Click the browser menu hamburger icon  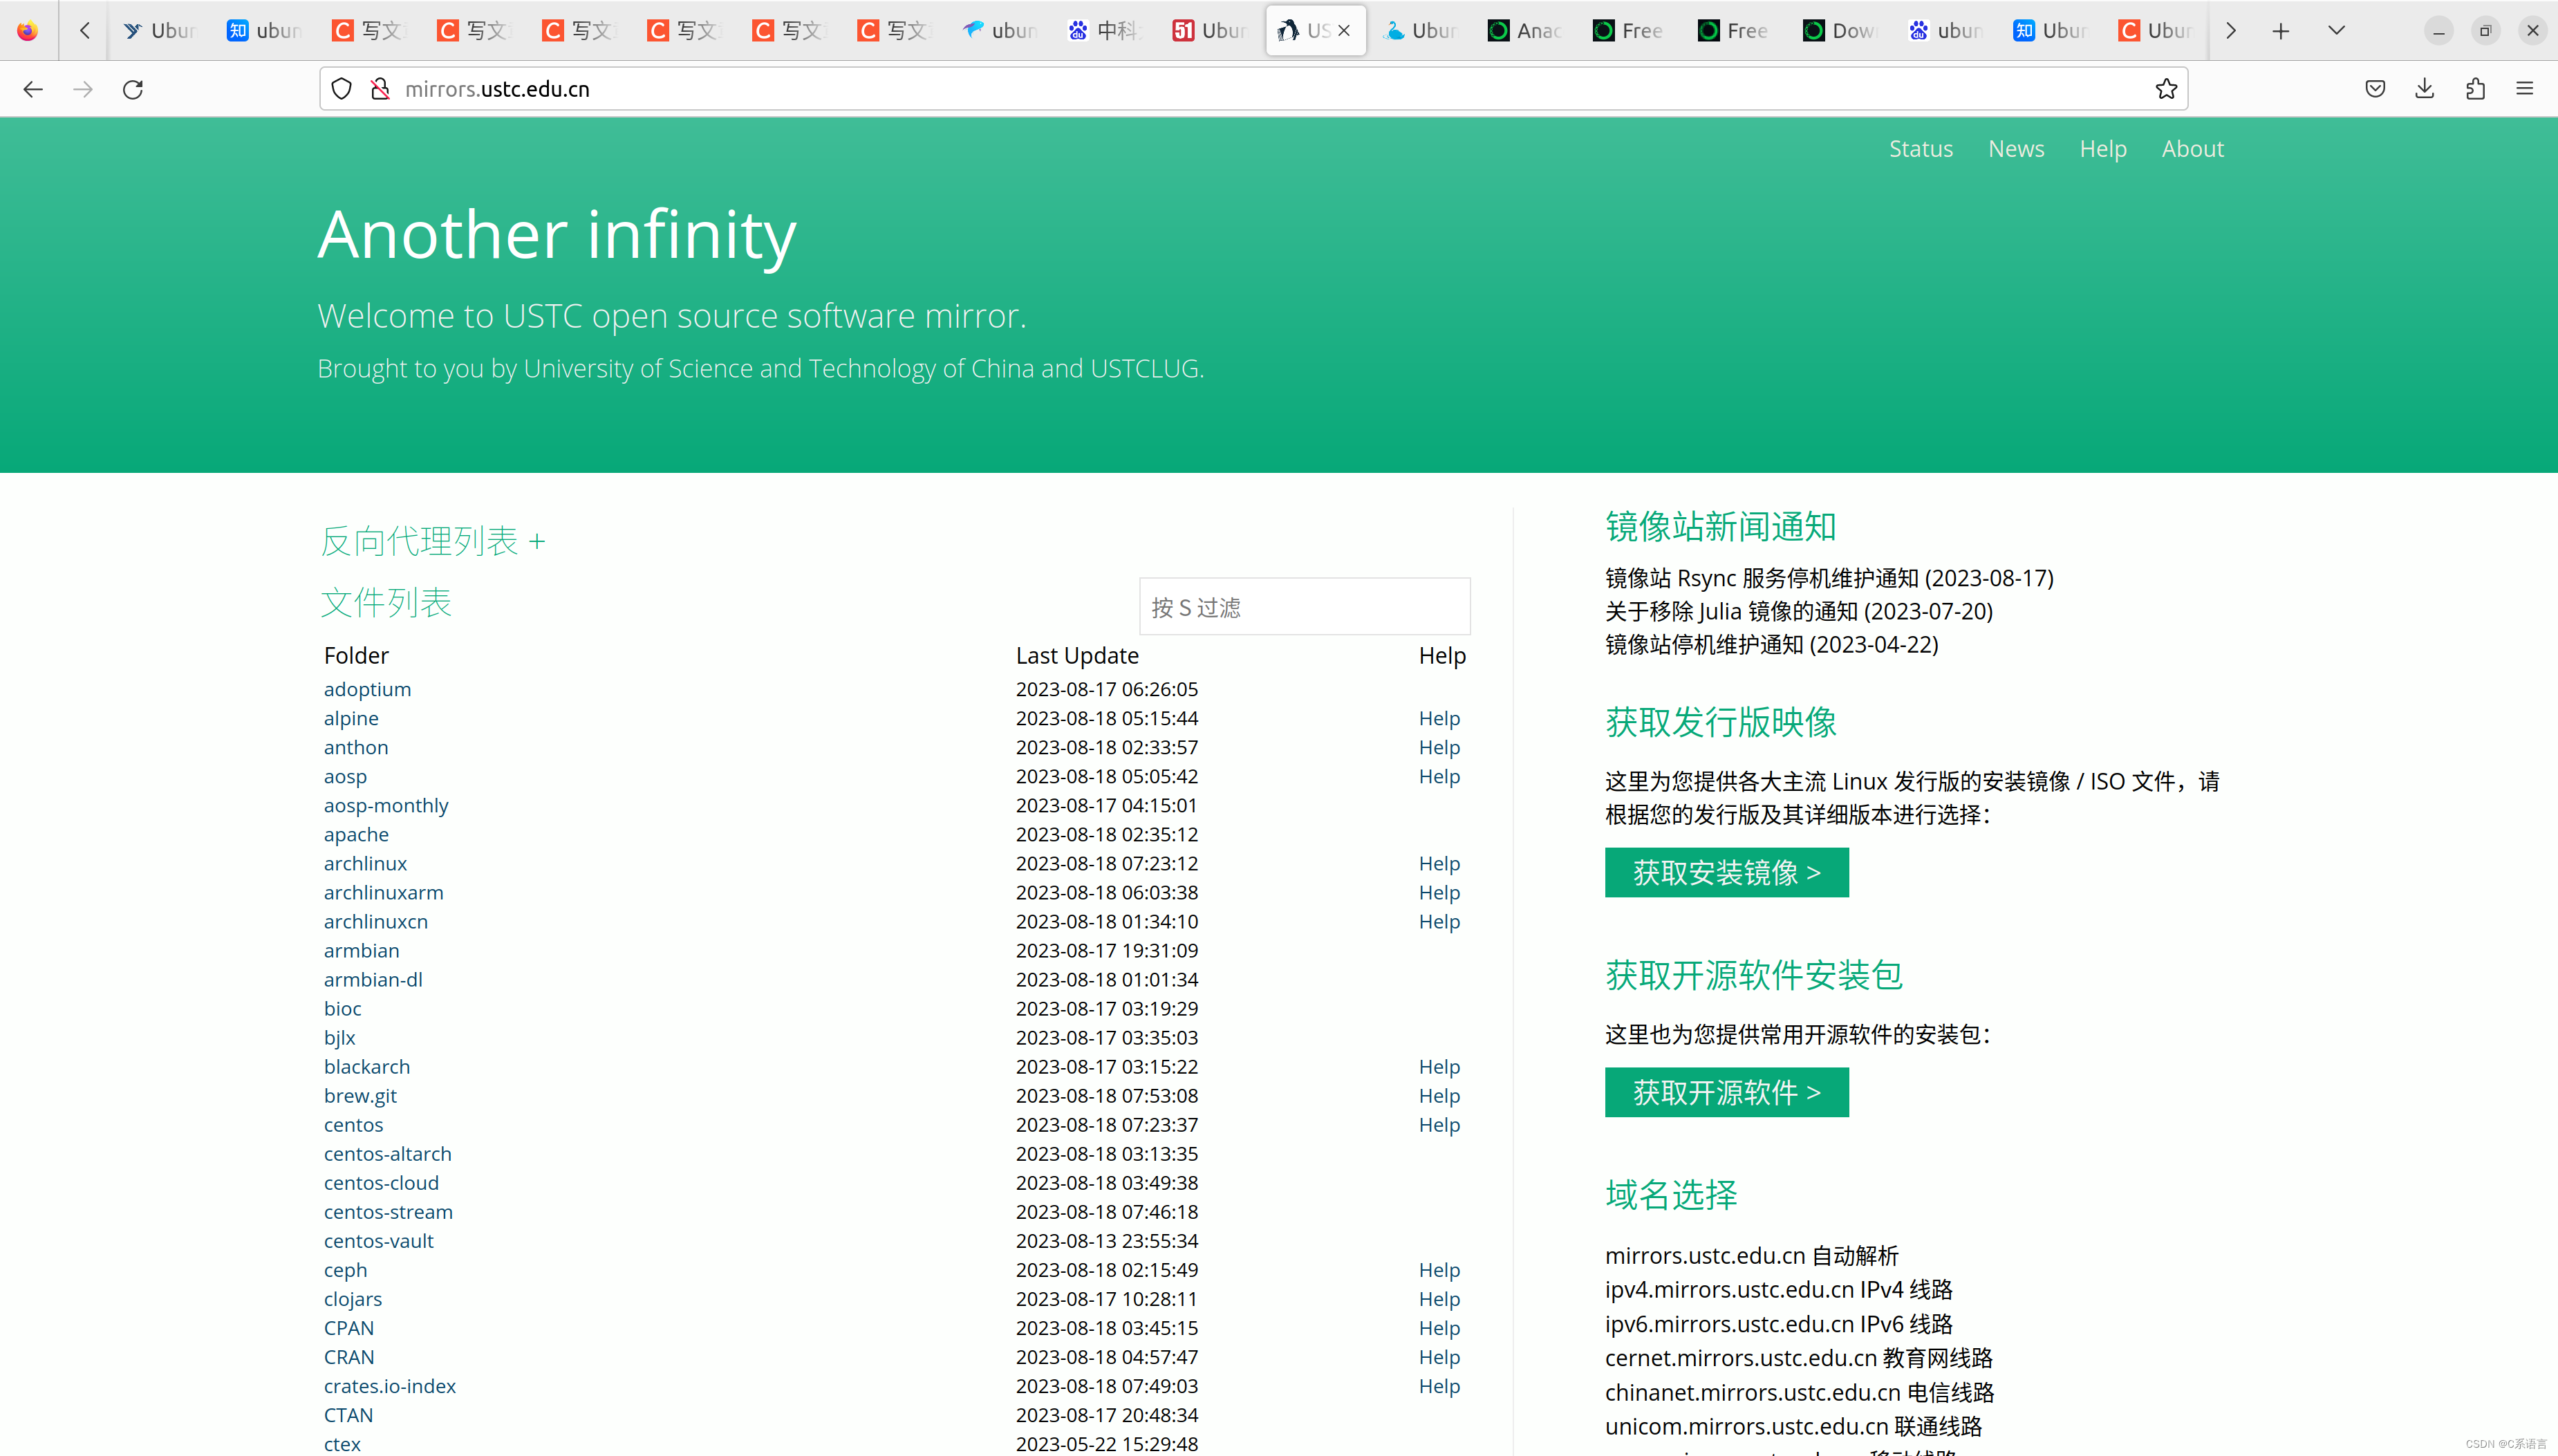coord(2525,90)
